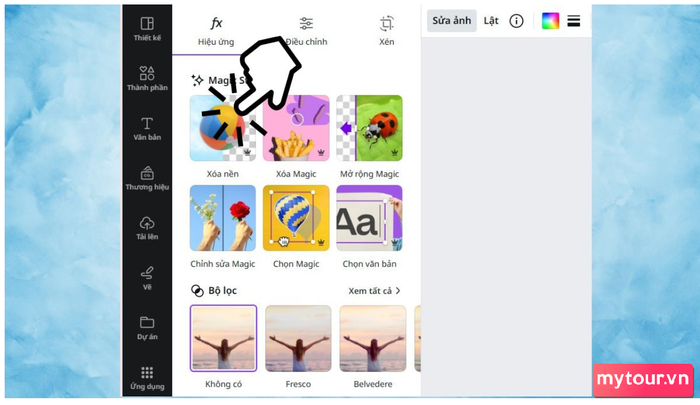This screenshot has height=405, width=700.
Task: Select the Văn bản text tool
Action: [147, 129]
